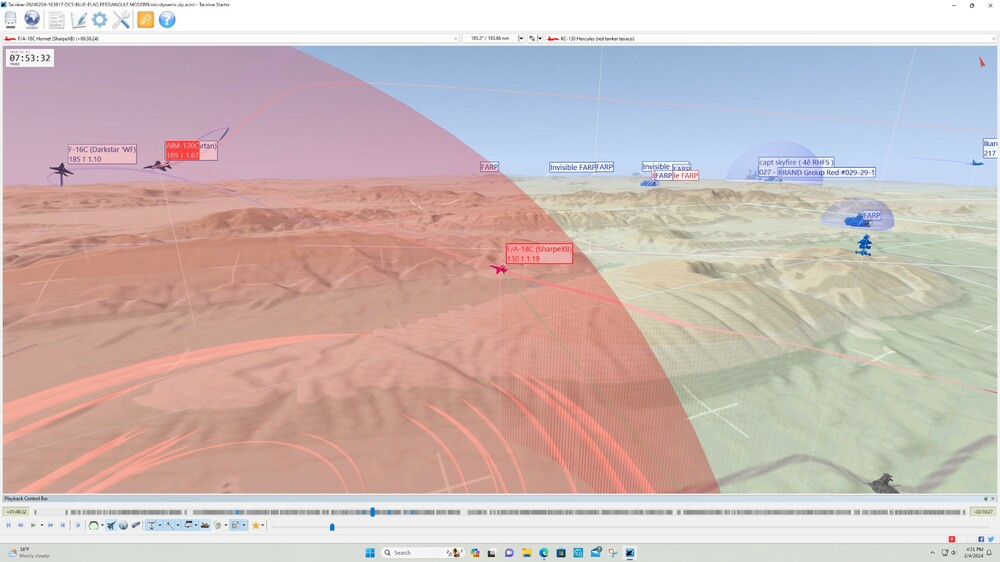Toggle the aircraft display filter icon
The width and height of the screenshot is (1000, 562).
pyautogui.click(x=112, y=525)
